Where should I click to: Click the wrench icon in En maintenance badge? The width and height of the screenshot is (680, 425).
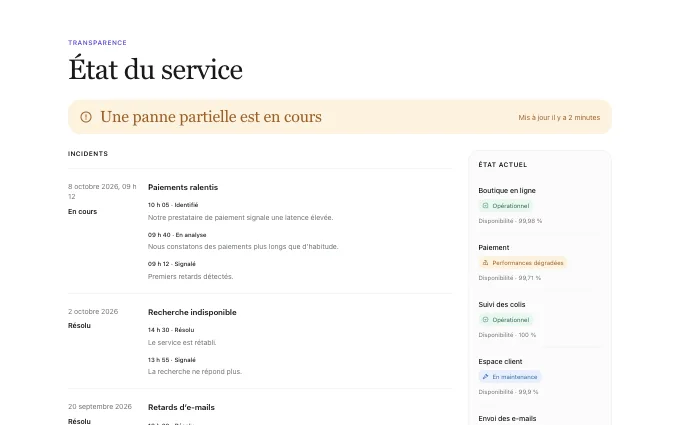(485, 377)
